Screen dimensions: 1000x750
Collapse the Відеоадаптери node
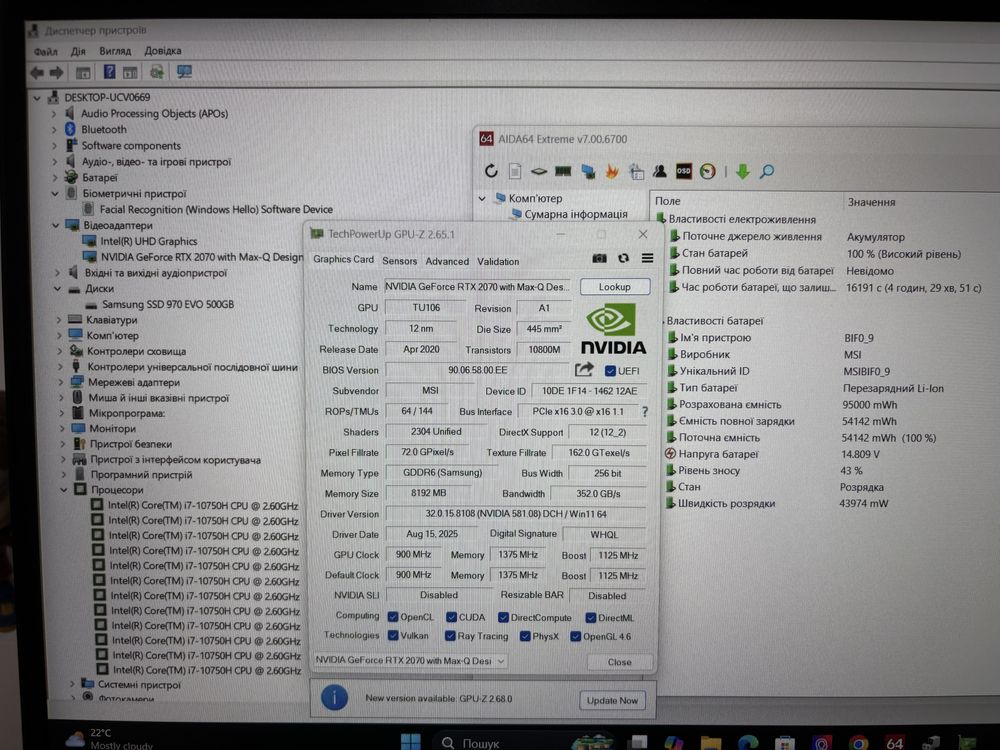pos(55,226)
